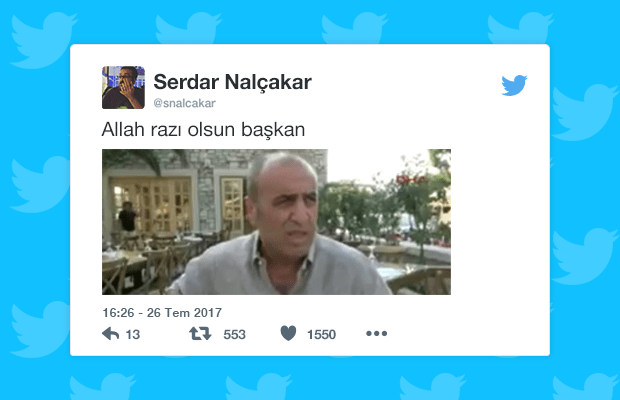Image resolution: width=620 pixels, height=400 pixels.
Task: Click the faded bird watermark in bottom-right corner
Action: point(585,387)
